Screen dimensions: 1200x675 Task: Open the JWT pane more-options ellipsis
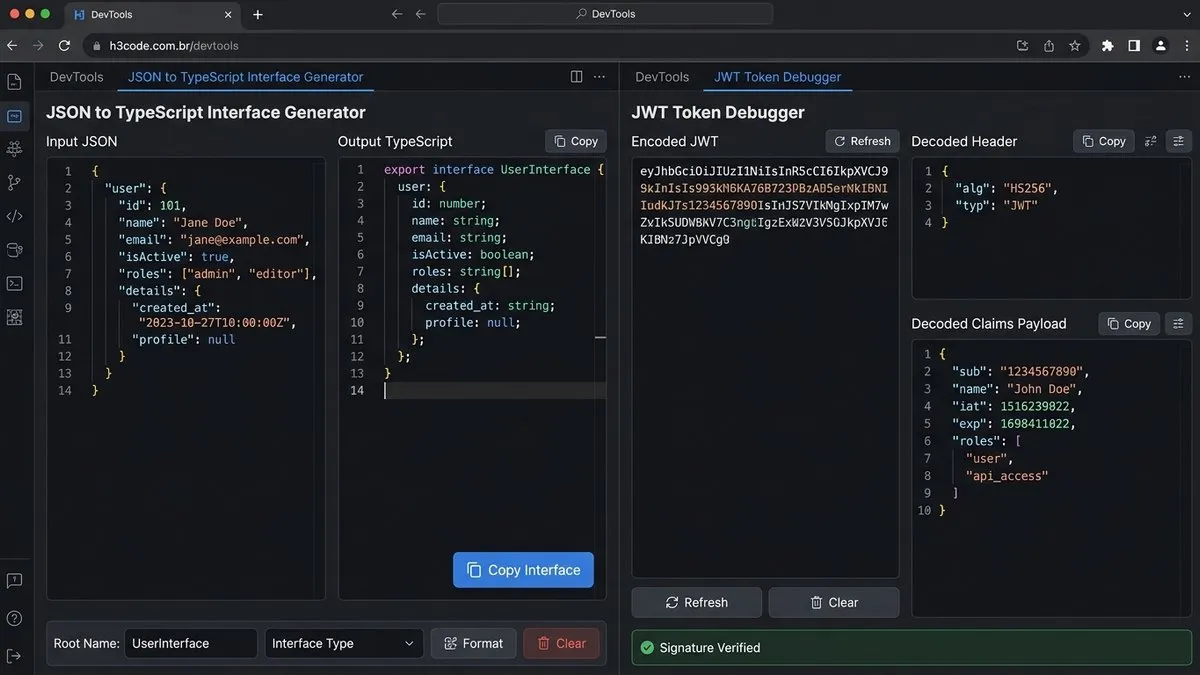1184,77
